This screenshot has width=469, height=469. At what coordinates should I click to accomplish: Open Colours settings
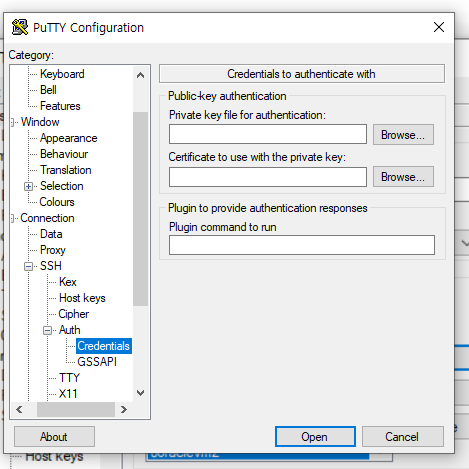click(x=57, y=202)
